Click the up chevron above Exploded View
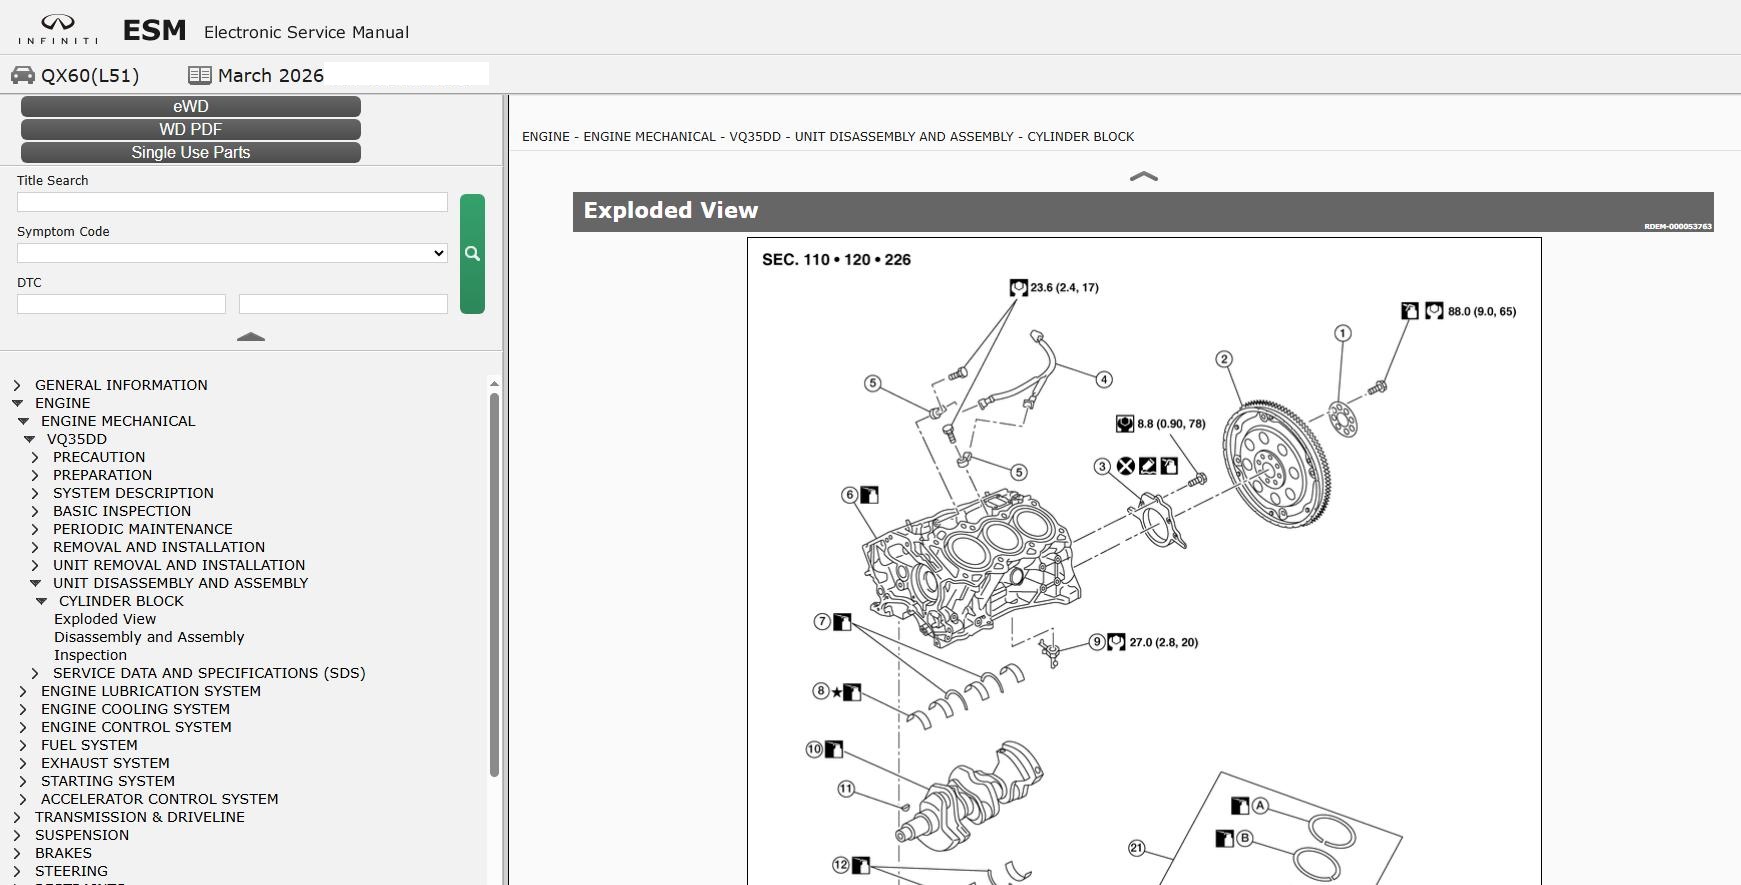The image size is (1741, 885). point(1143,176)
